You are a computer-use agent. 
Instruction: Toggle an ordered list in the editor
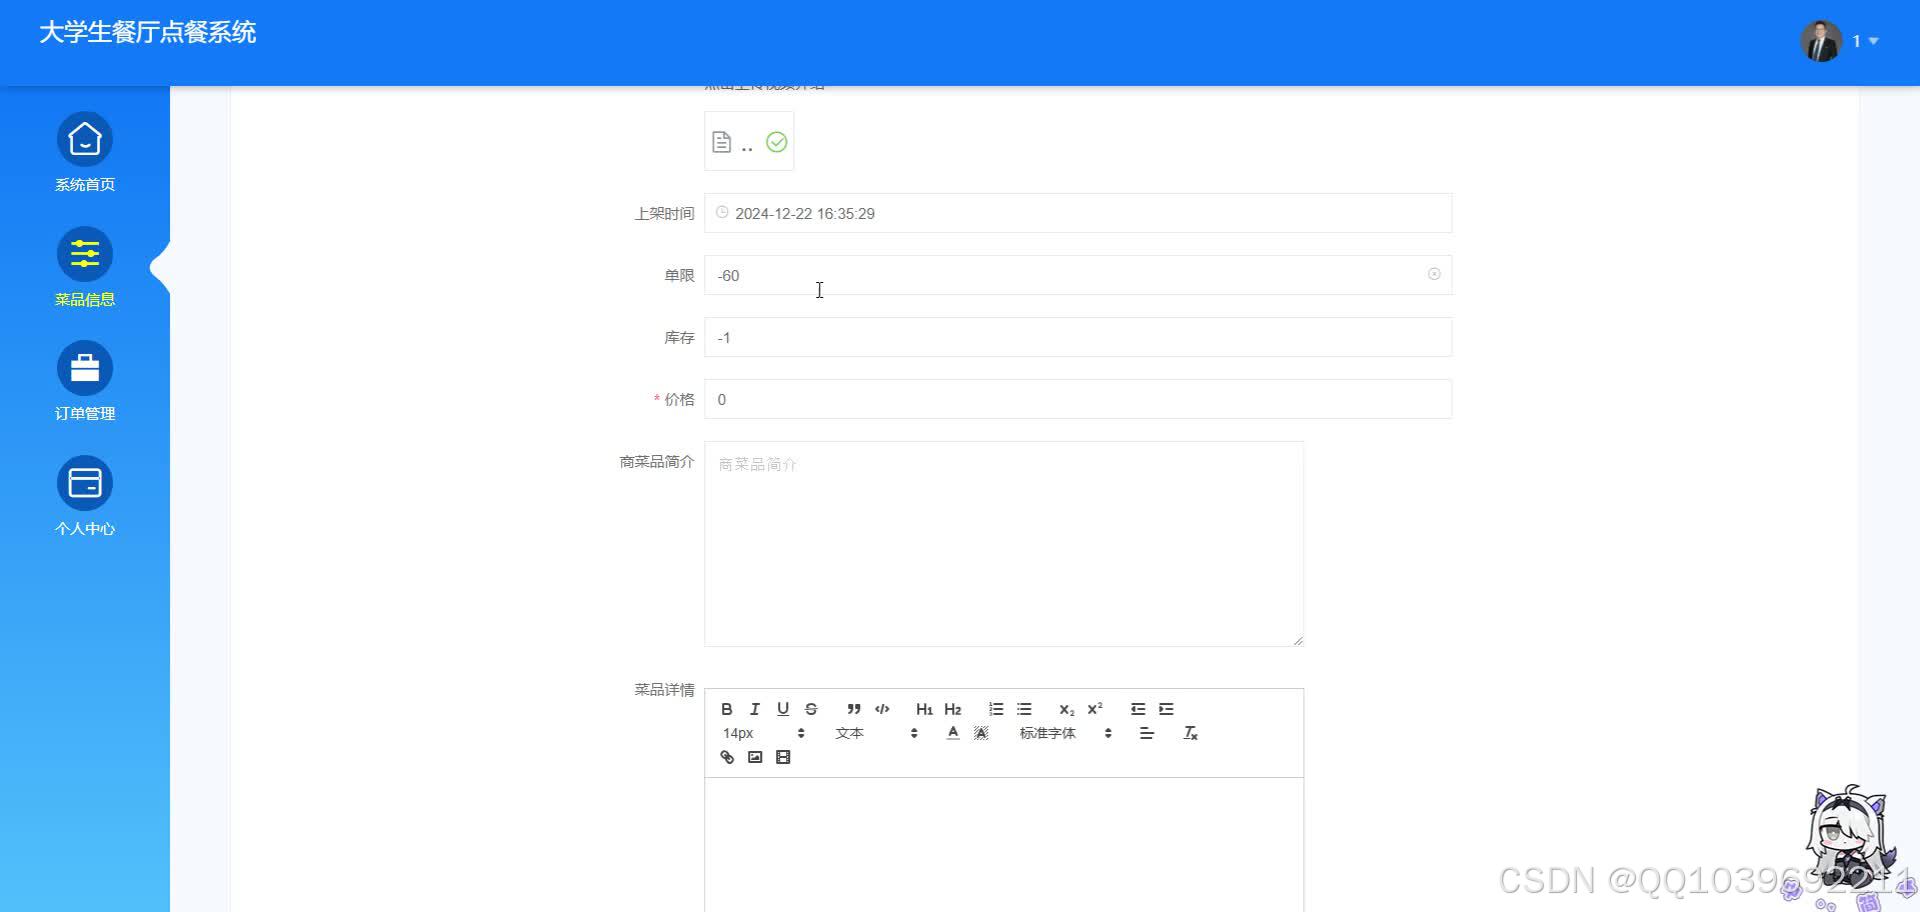tap(996, 709)
